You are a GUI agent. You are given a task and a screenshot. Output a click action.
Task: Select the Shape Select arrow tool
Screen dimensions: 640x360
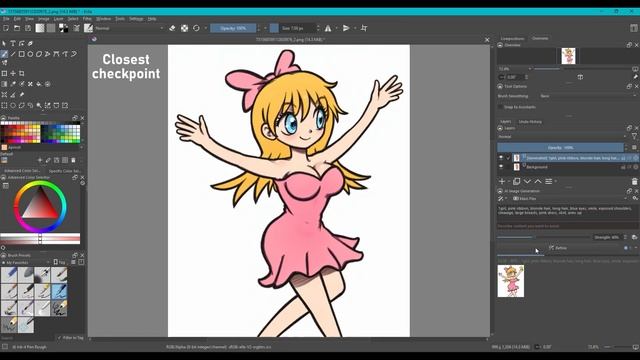4,43
